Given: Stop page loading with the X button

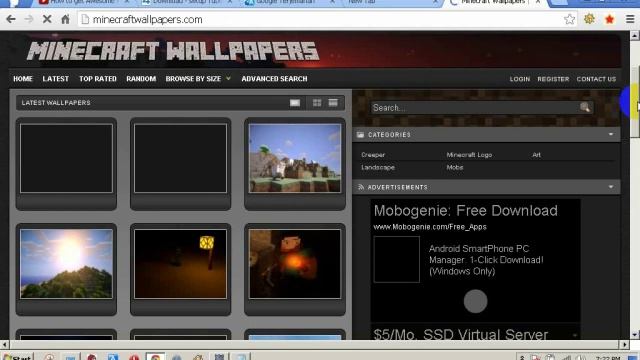Looking at the screenshot, I should [x=47, y=19].
